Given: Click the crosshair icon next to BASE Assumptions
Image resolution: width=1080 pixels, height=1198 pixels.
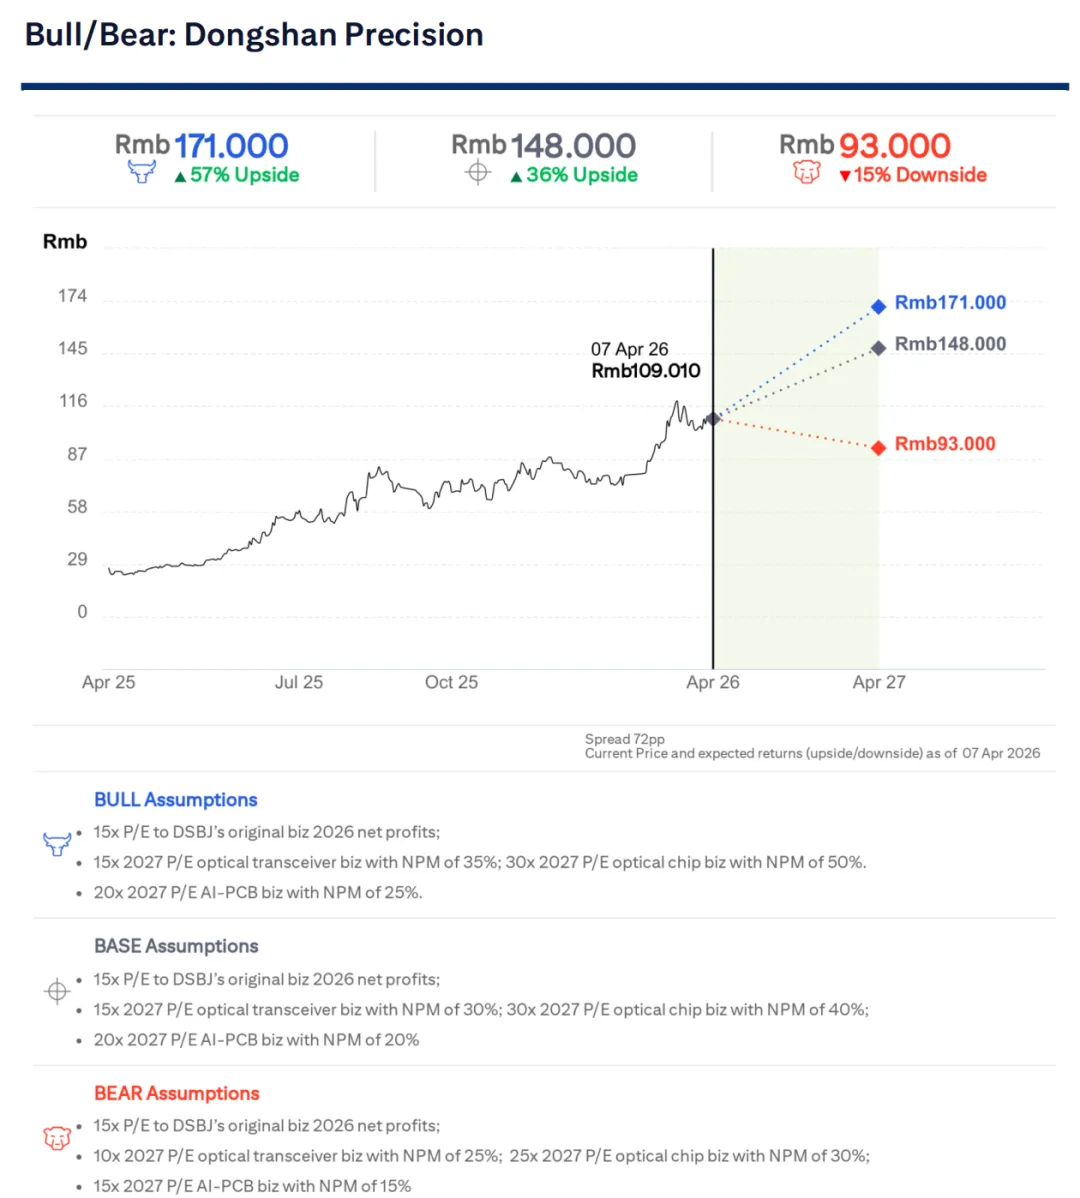Looking at the screenshot, I should coord(57,991).
